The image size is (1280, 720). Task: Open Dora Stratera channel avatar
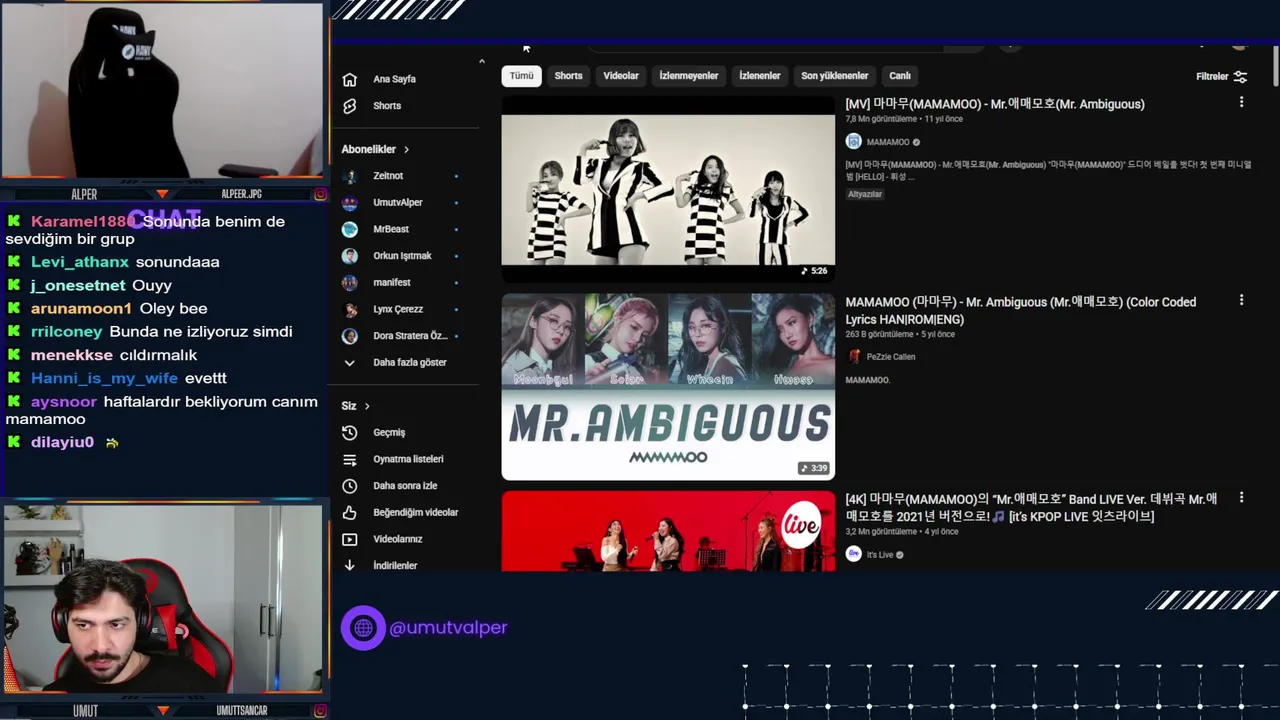[x=349, y=336]
